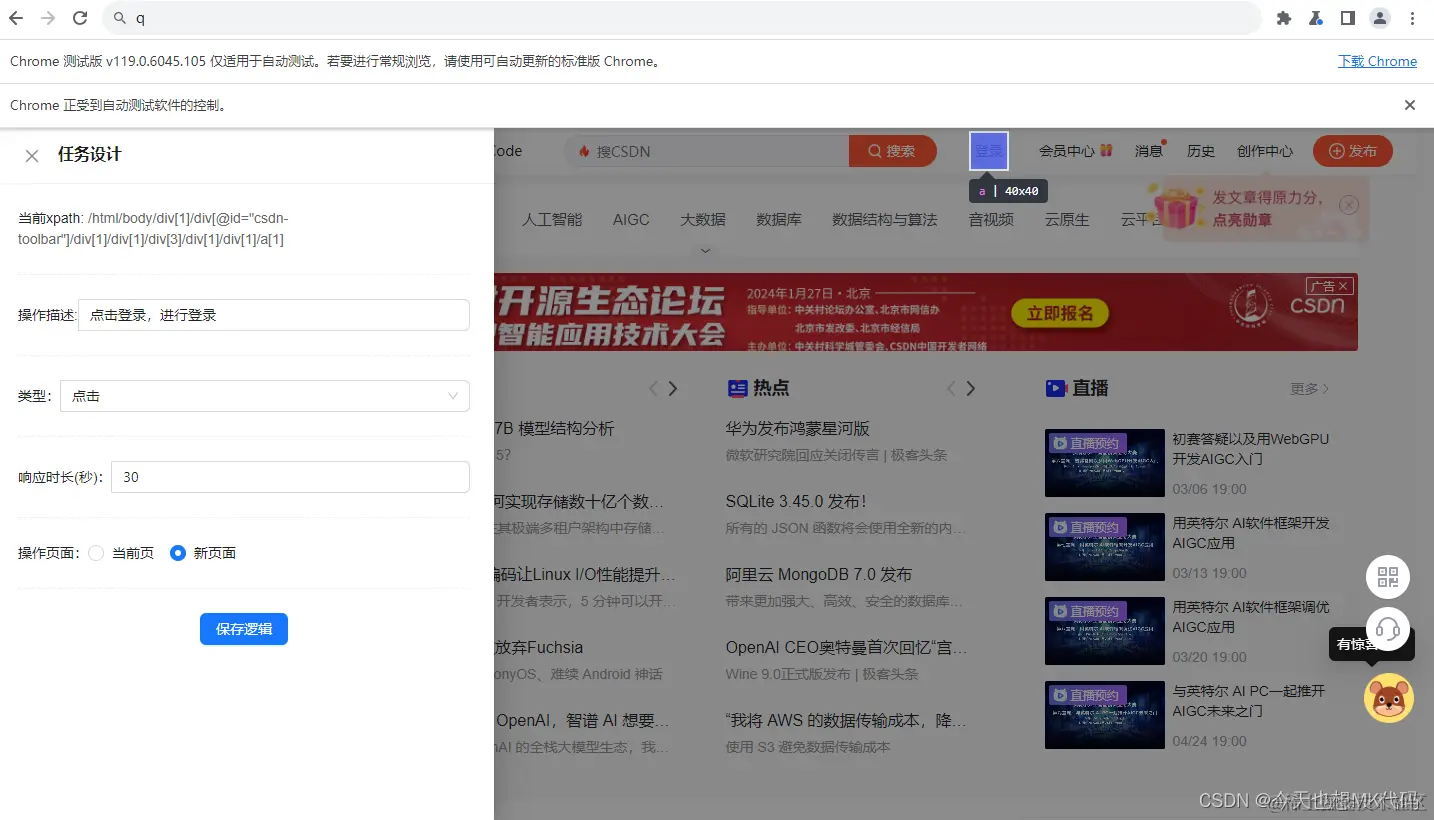The image size is (1434, 820).
Task: Click the browser forward arrow
Action: click(48, 18)
